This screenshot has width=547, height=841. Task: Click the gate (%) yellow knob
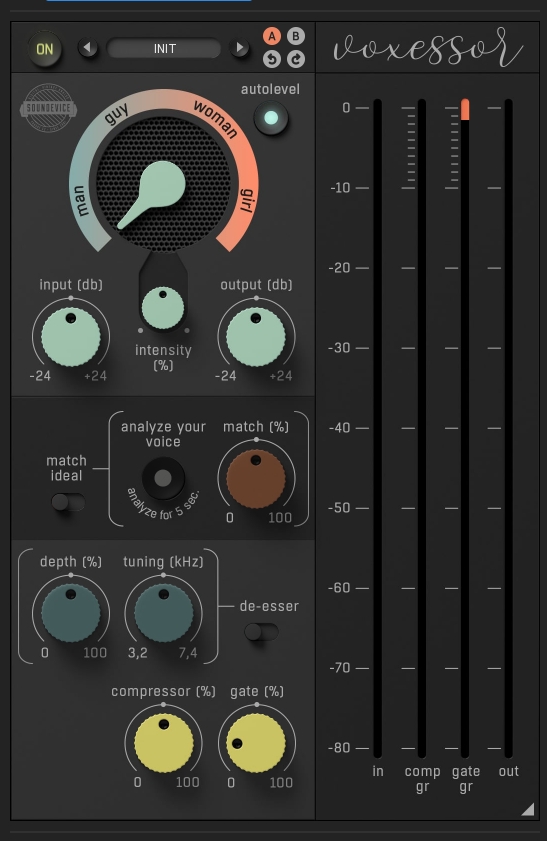(x=256, y=743)
